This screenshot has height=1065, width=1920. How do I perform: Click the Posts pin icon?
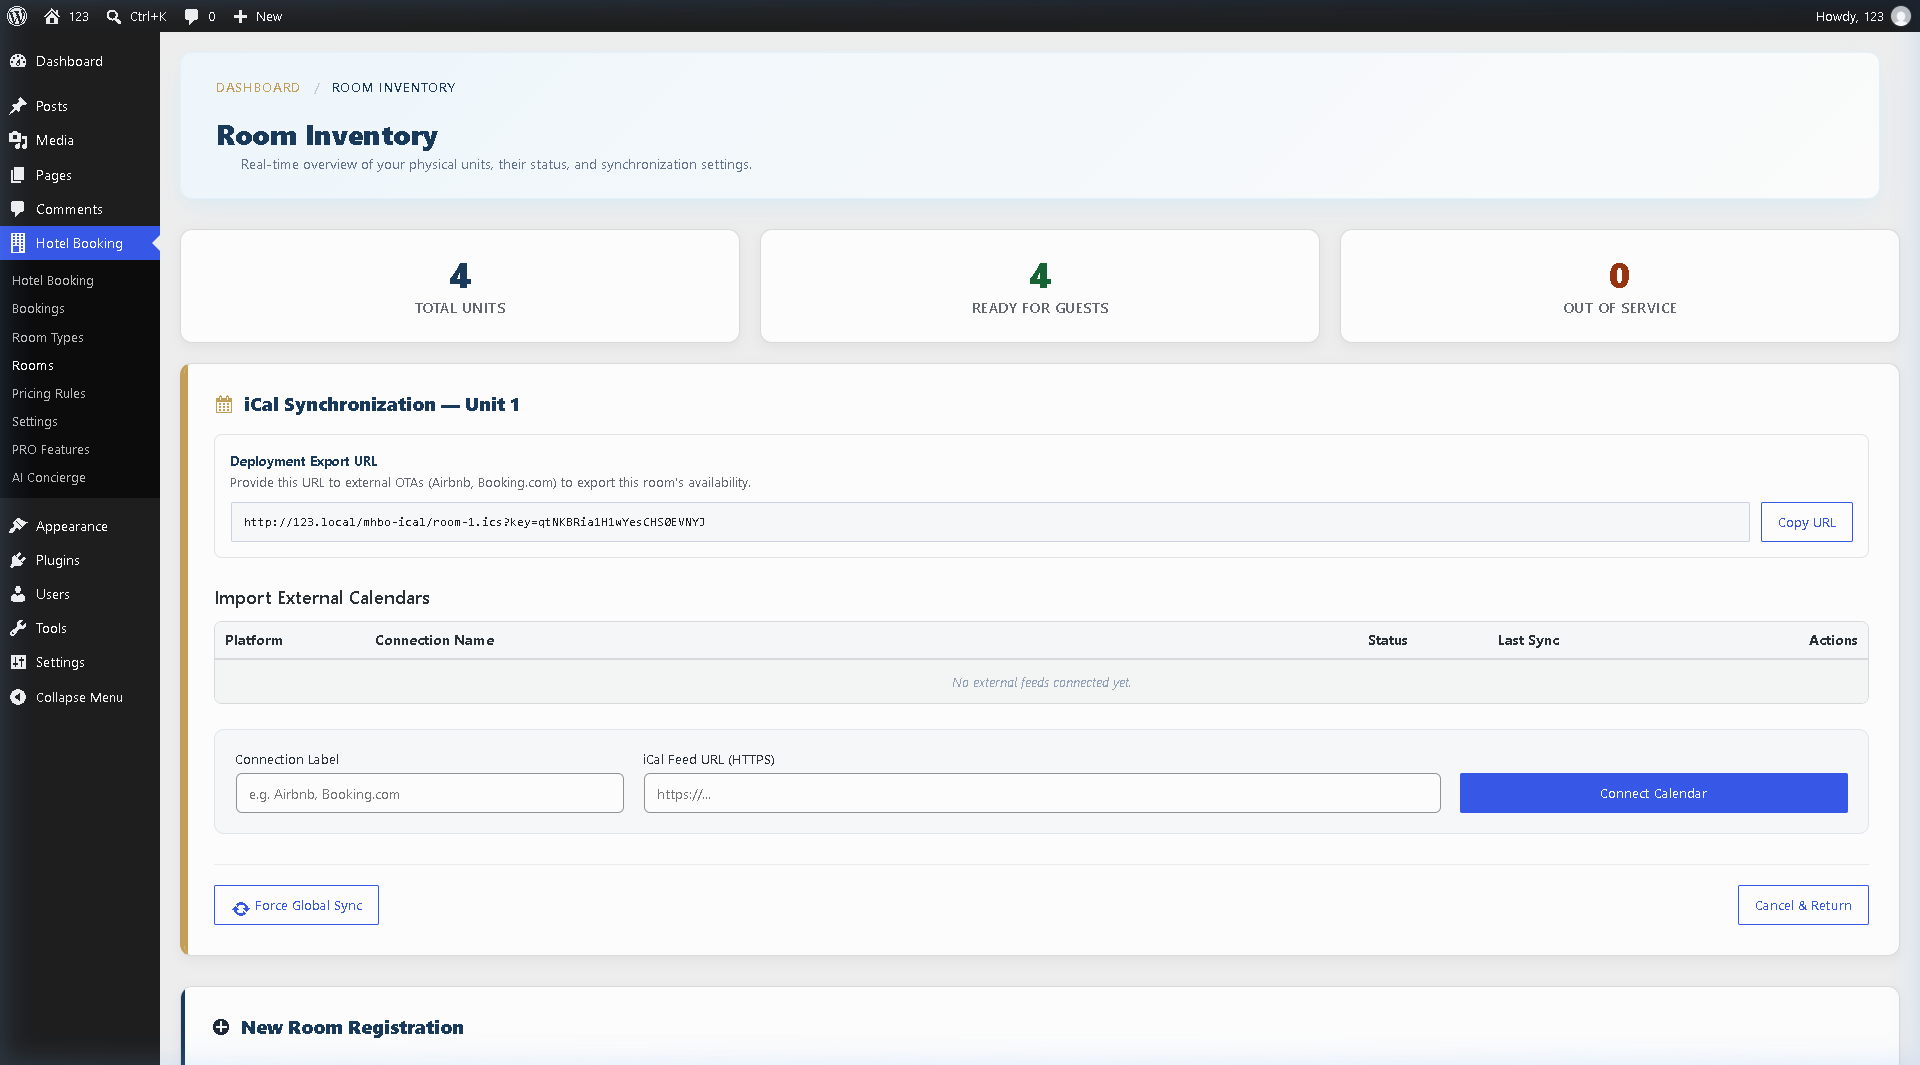(18, 106)
